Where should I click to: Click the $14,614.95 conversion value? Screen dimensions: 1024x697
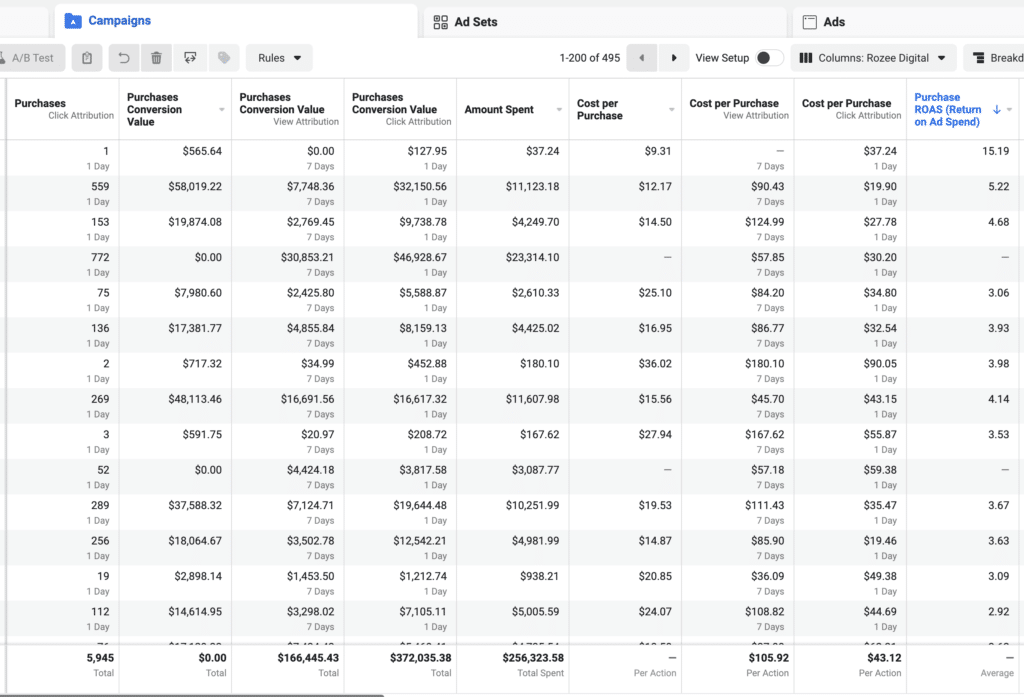pyautogui.click(x=195, y=612)
